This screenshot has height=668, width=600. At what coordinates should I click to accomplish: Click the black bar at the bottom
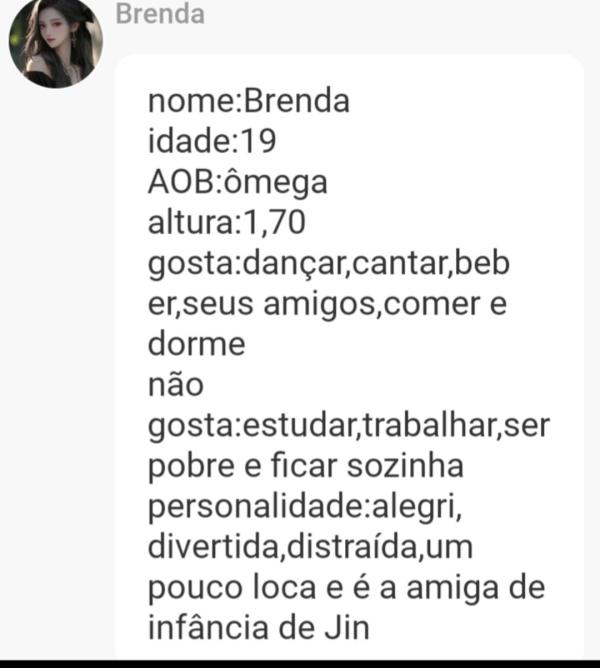coord(300,664)
